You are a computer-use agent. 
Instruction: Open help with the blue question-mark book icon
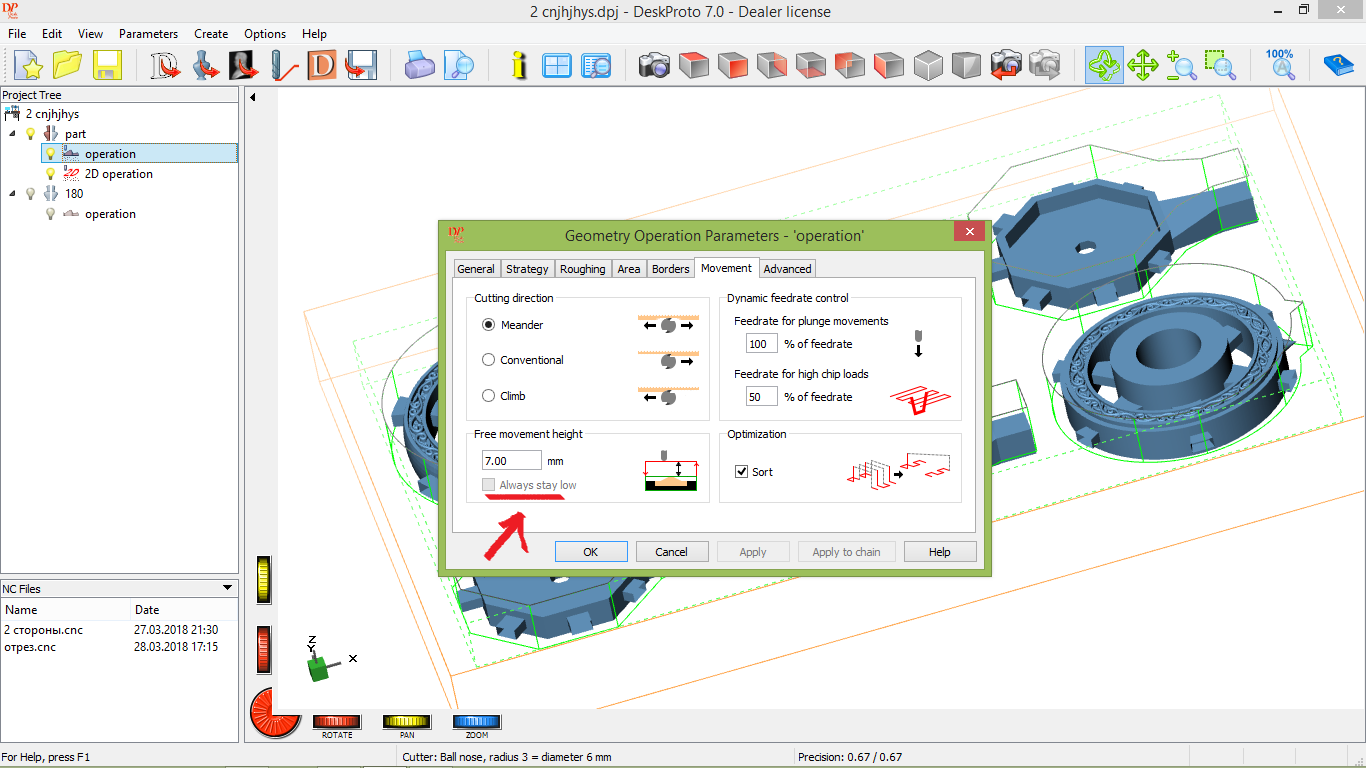click(x=1338, y=66)
